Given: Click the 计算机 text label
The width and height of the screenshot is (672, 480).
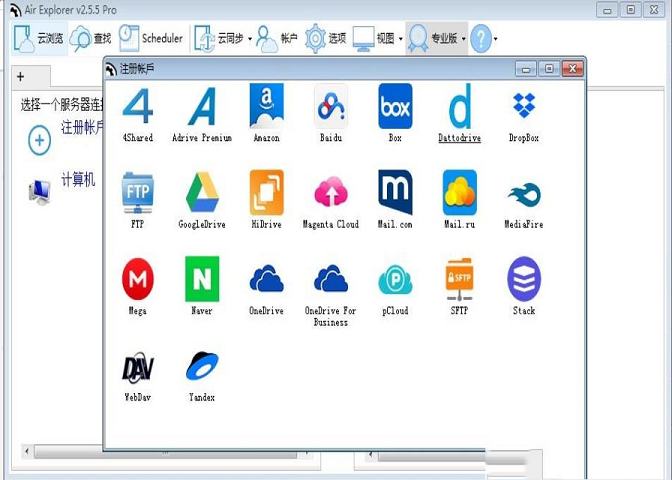Looking at the screenshot, I should pyautogui.click(x=78, y=179).
